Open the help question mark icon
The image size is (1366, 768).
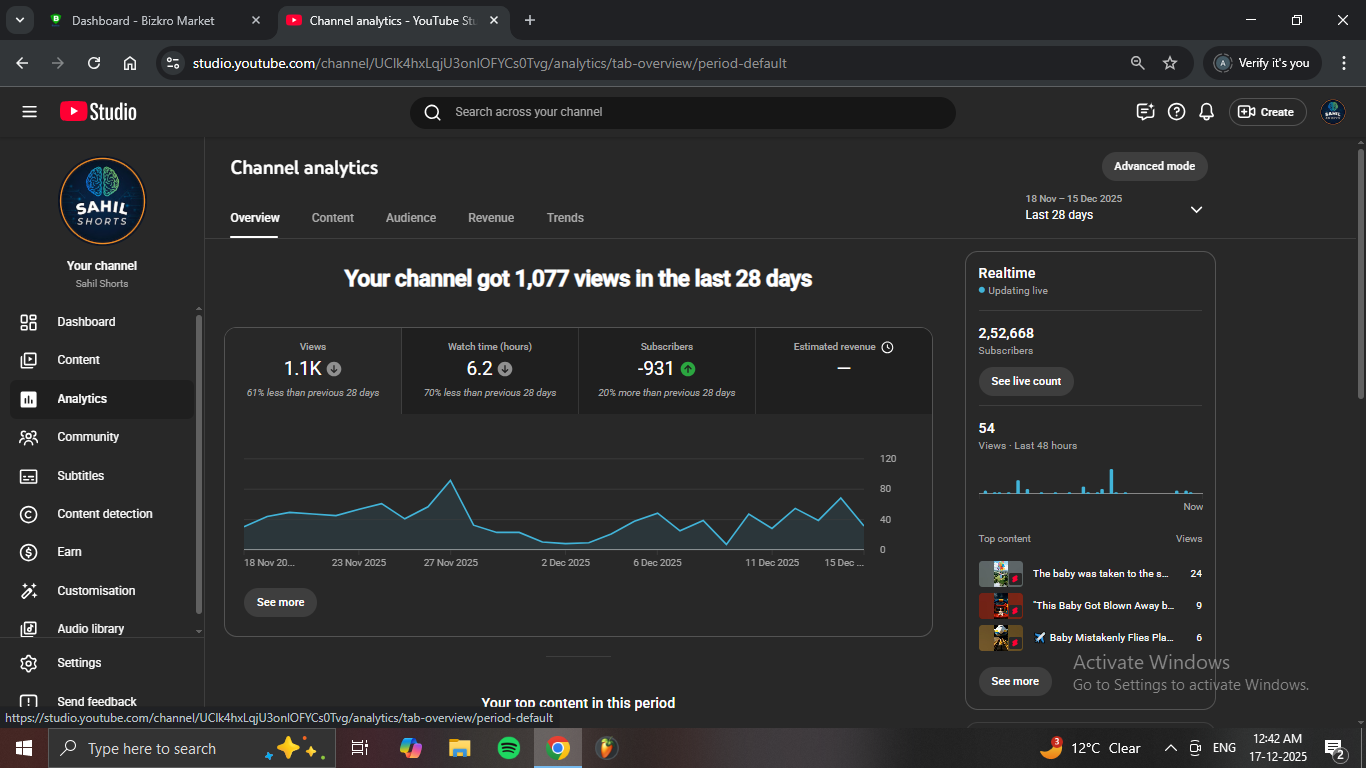tap(1177, 112)
